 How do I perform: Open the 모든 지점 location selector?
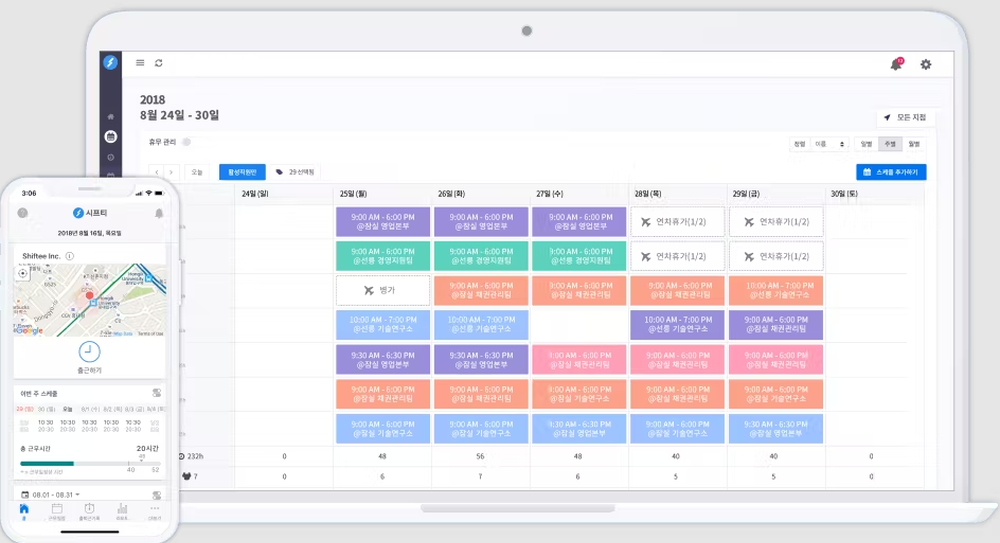(x=906, y=117)
